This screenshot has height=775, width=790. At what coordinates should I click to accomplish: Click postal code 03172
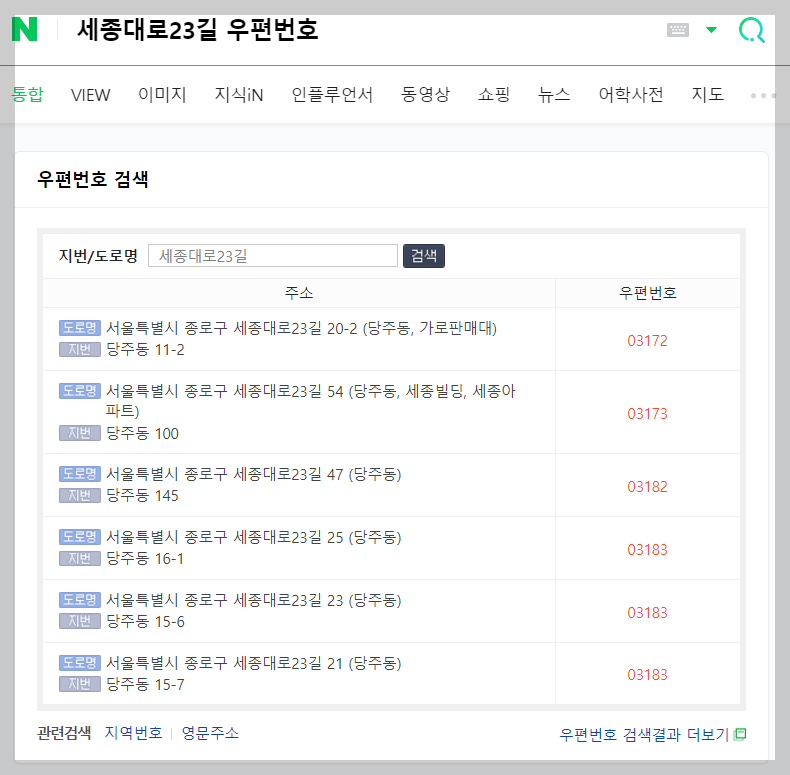tap(647, 341)
